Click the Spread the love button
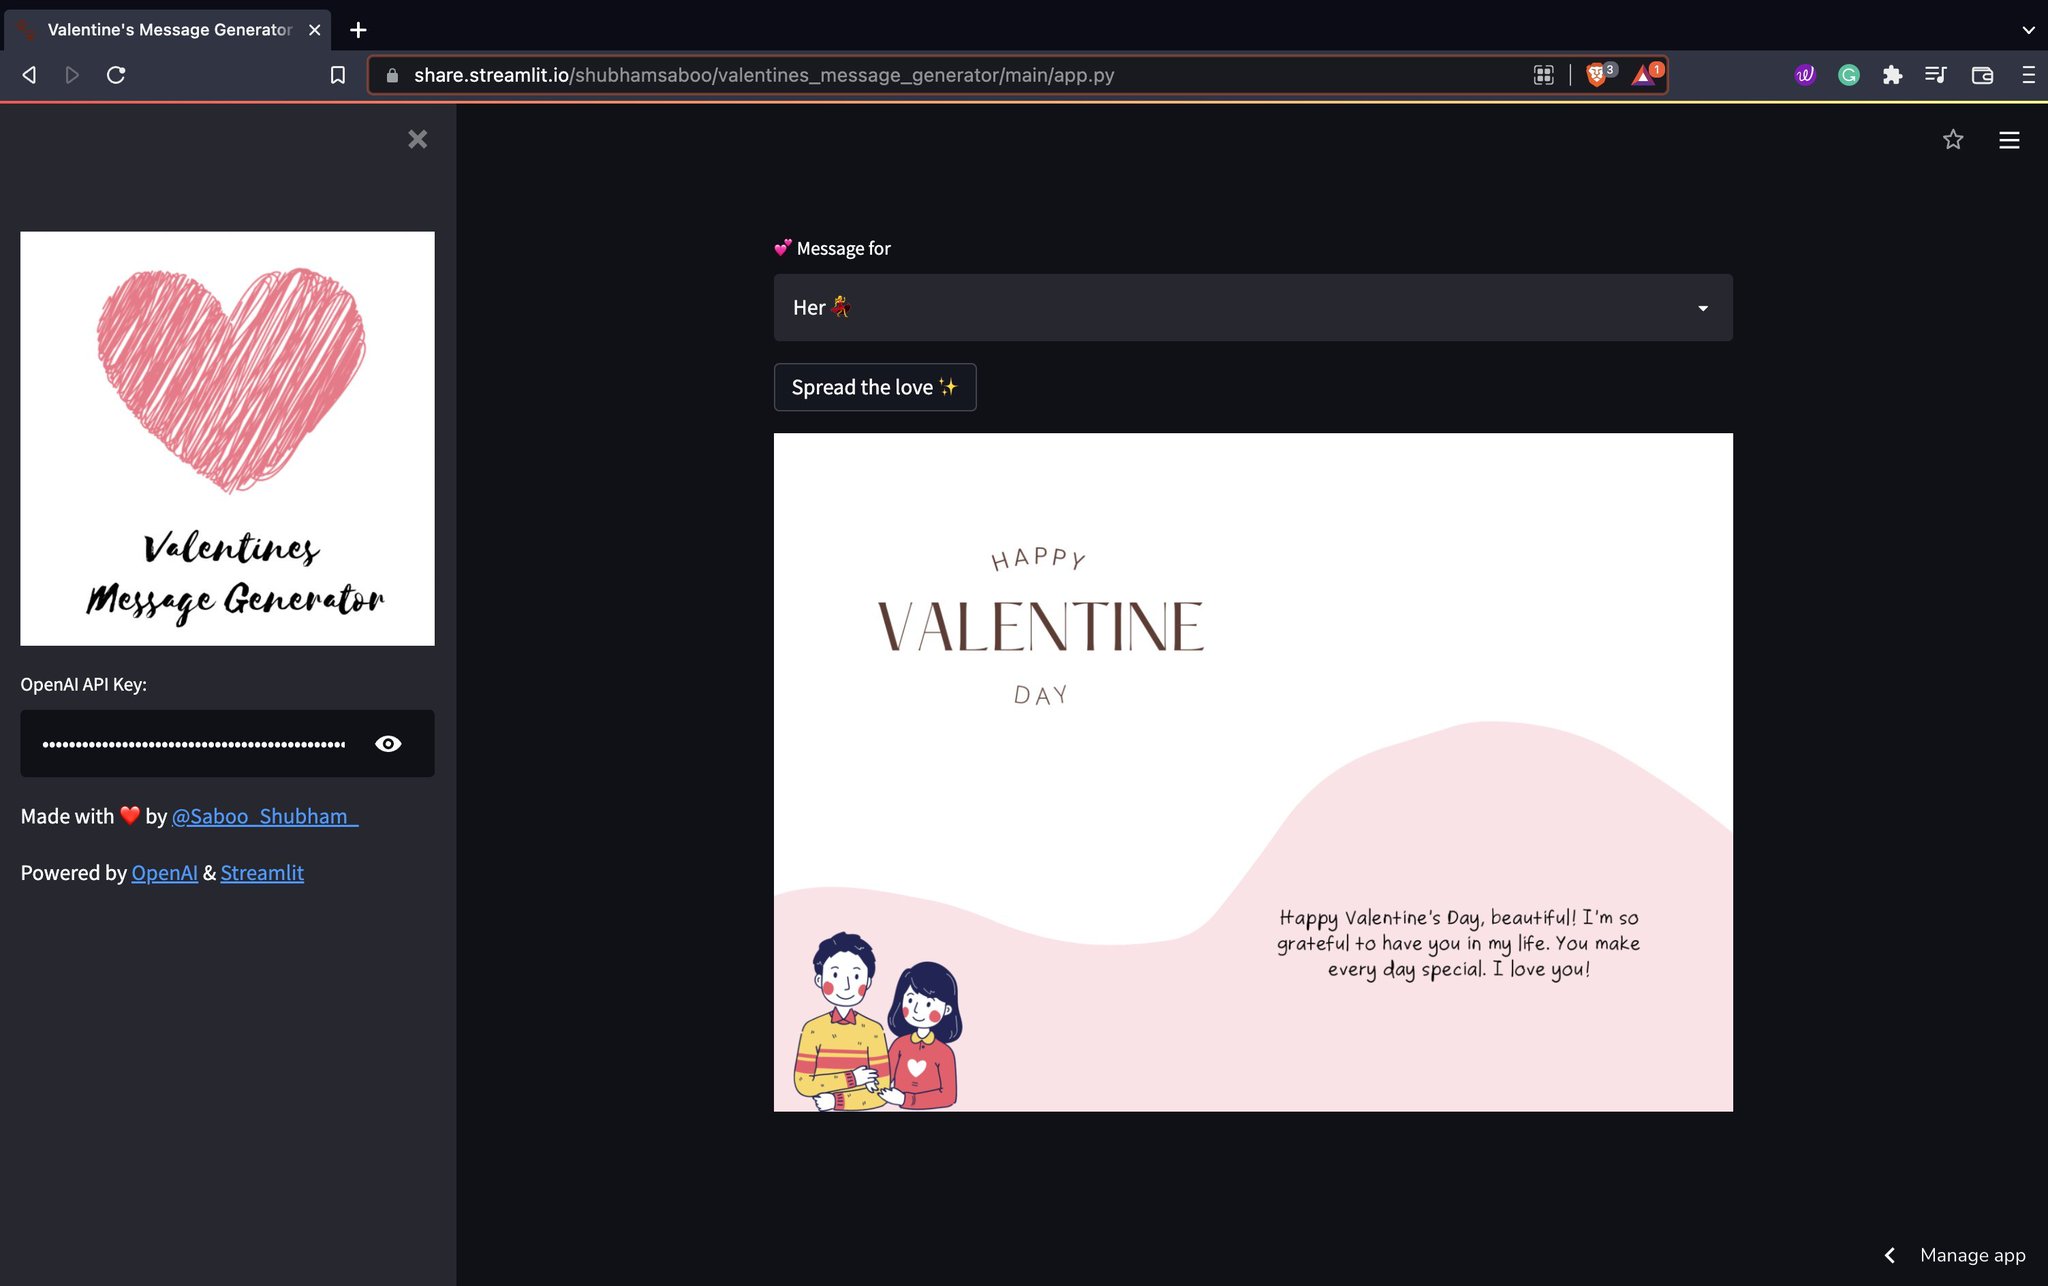This screenshot has height=1286, width=2048. [x=875, y=387]
